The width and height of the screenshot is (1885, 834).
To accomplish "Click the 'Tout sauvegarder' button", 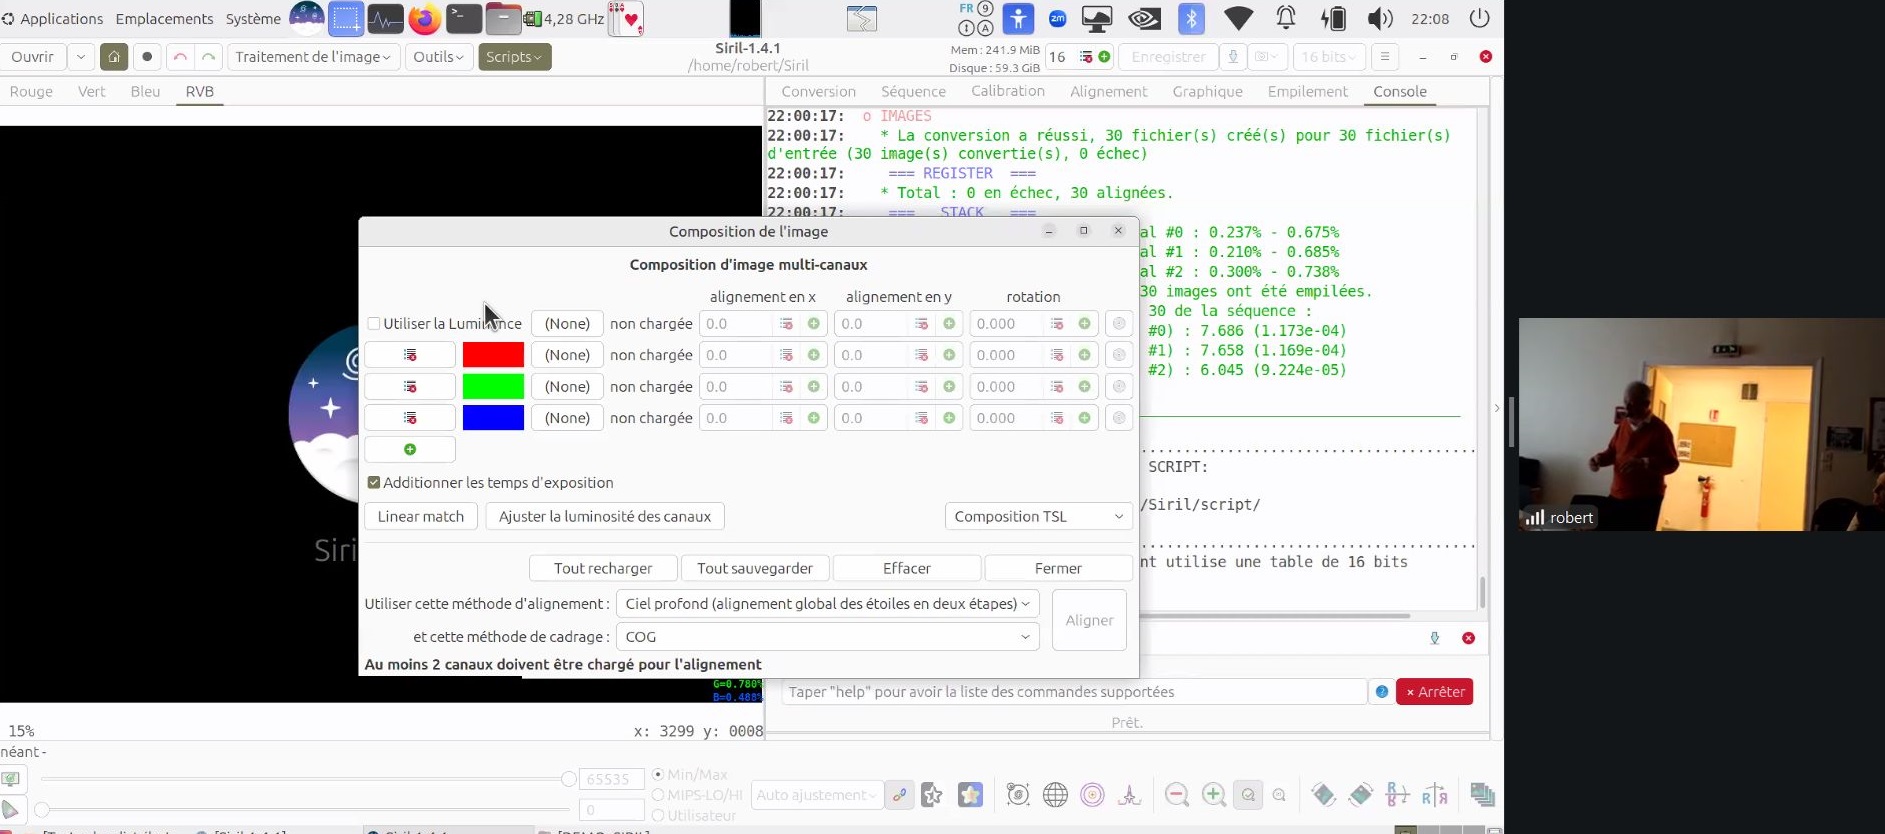I will pos(755,568).
